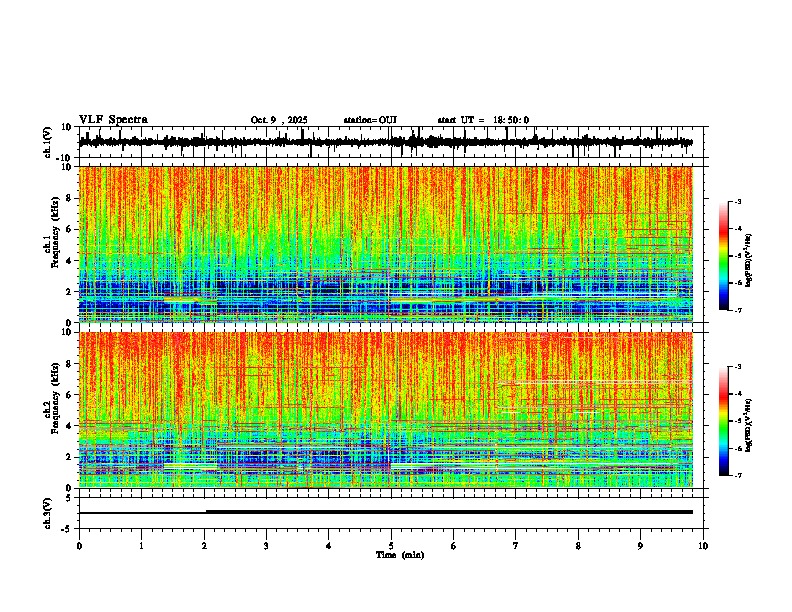This screenshot has height=612, width=792.
Task: Click the "station=OUI" header label
Action: point(370,120)
